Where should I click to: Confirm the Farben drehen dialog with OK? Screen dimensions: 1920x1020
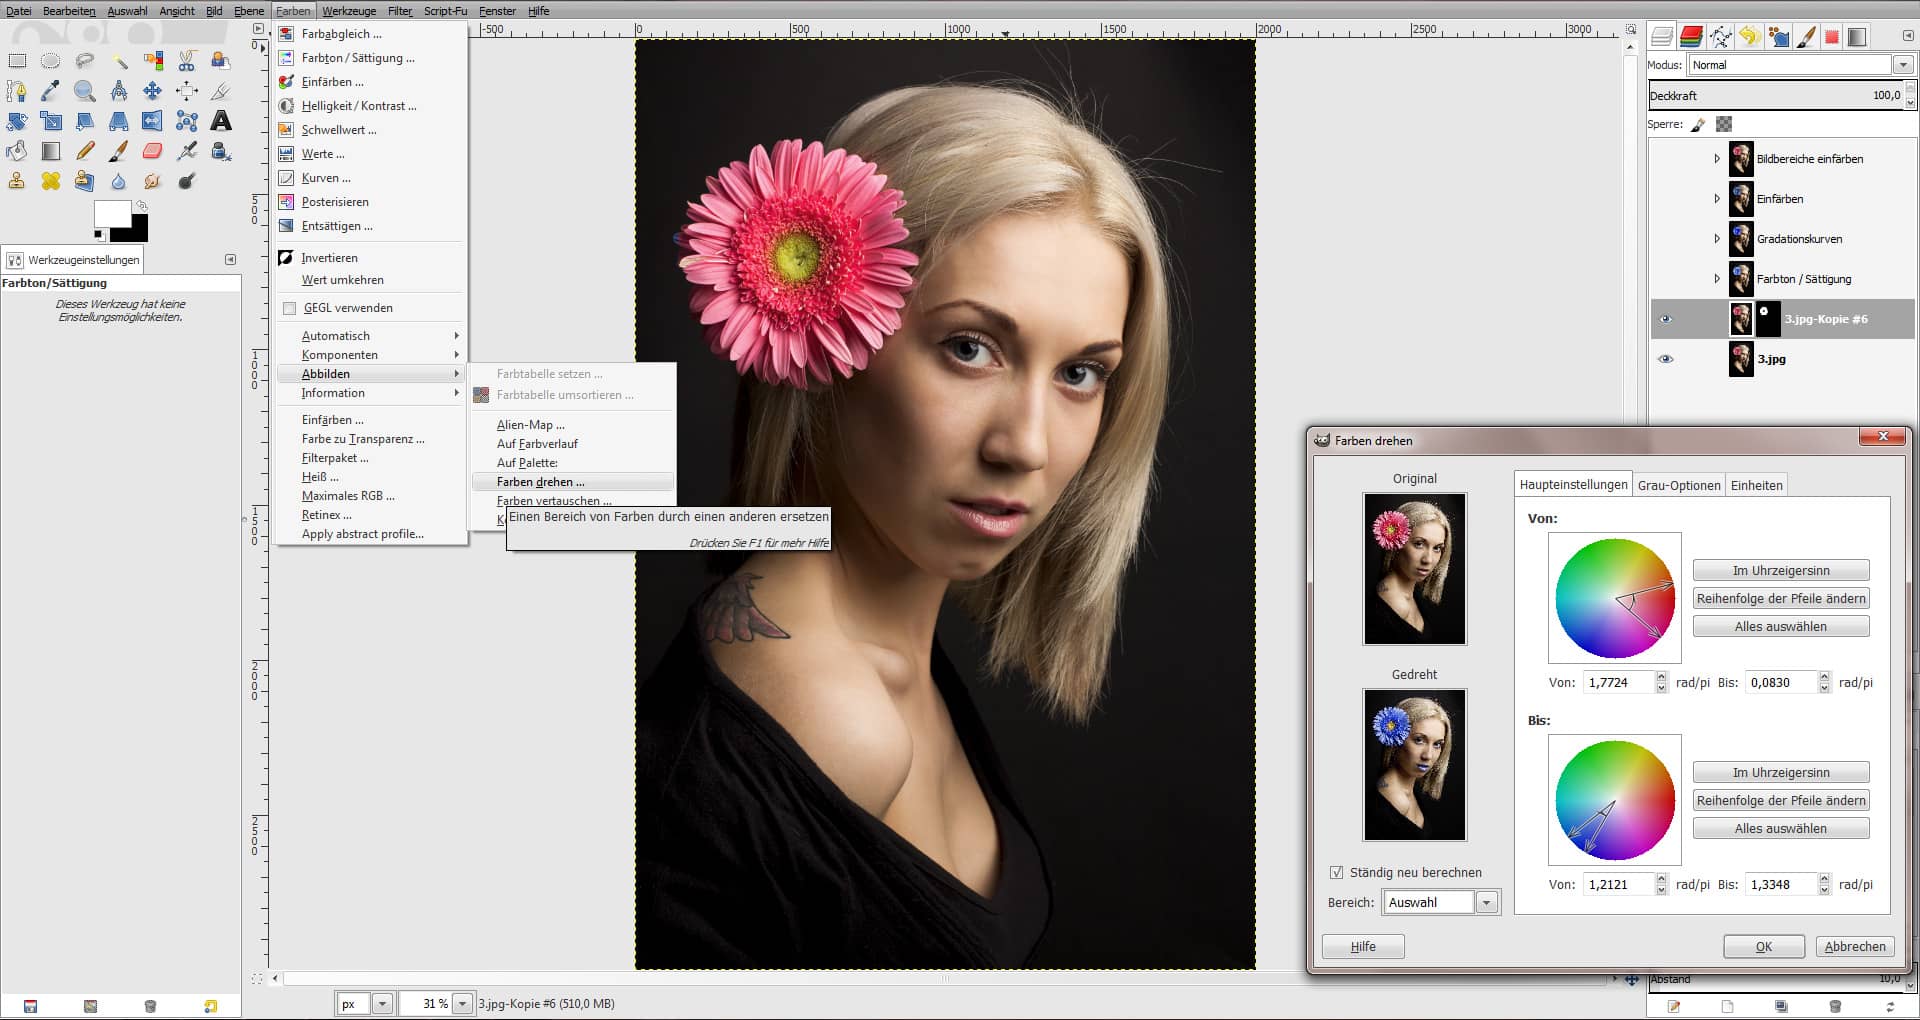1763,946
